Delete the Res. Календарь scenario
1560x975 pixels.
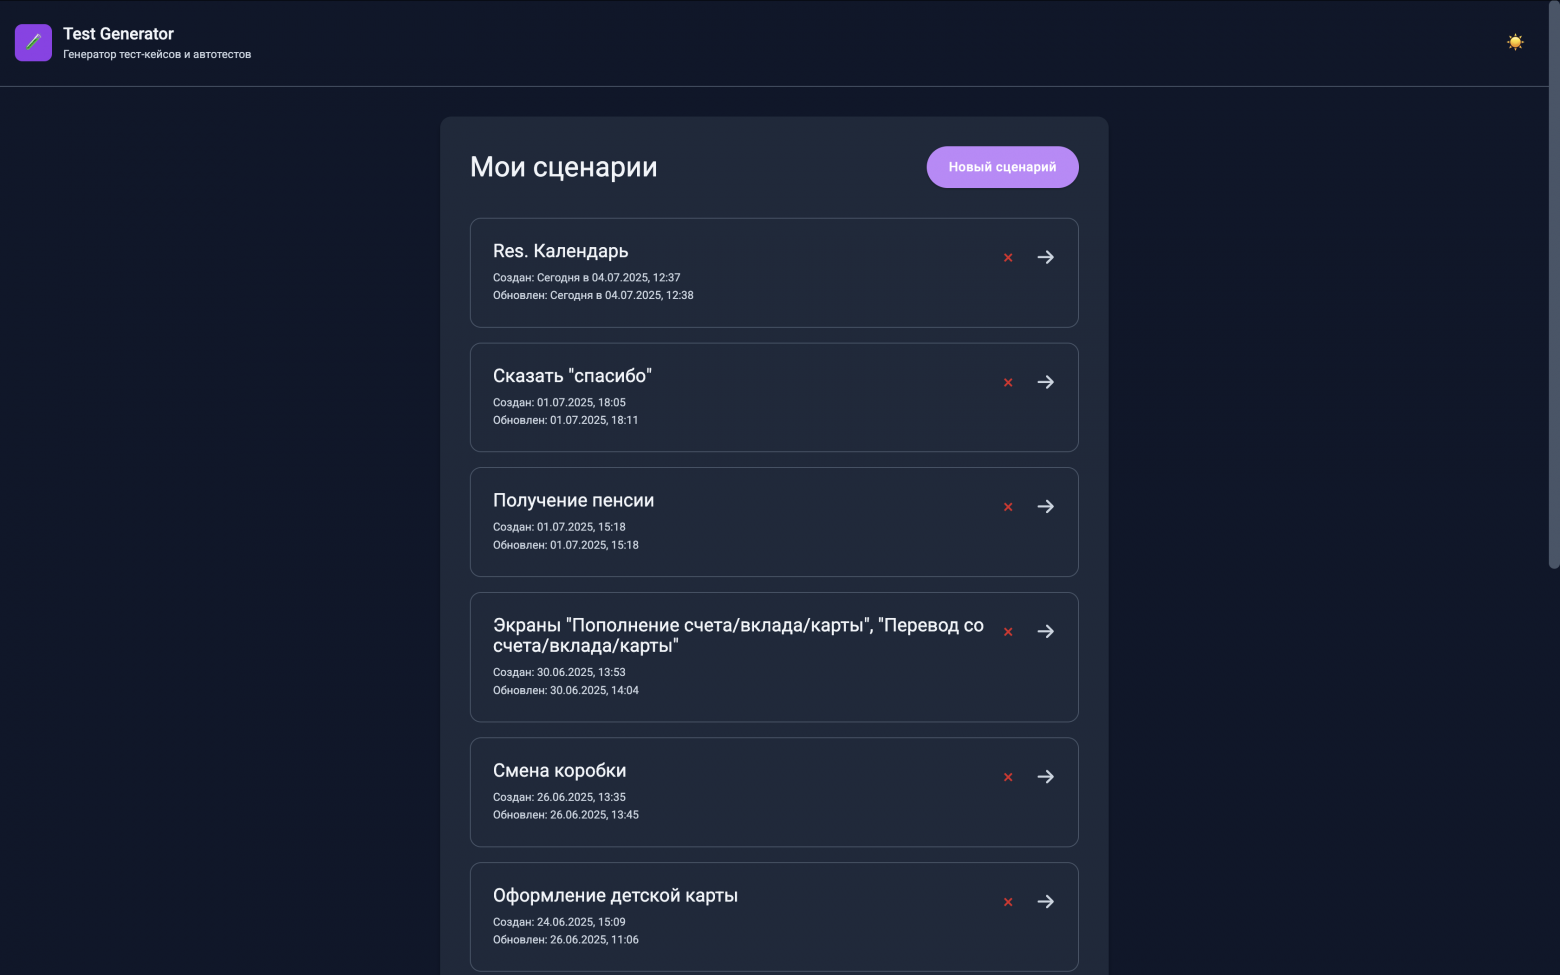click(1008, 258)
